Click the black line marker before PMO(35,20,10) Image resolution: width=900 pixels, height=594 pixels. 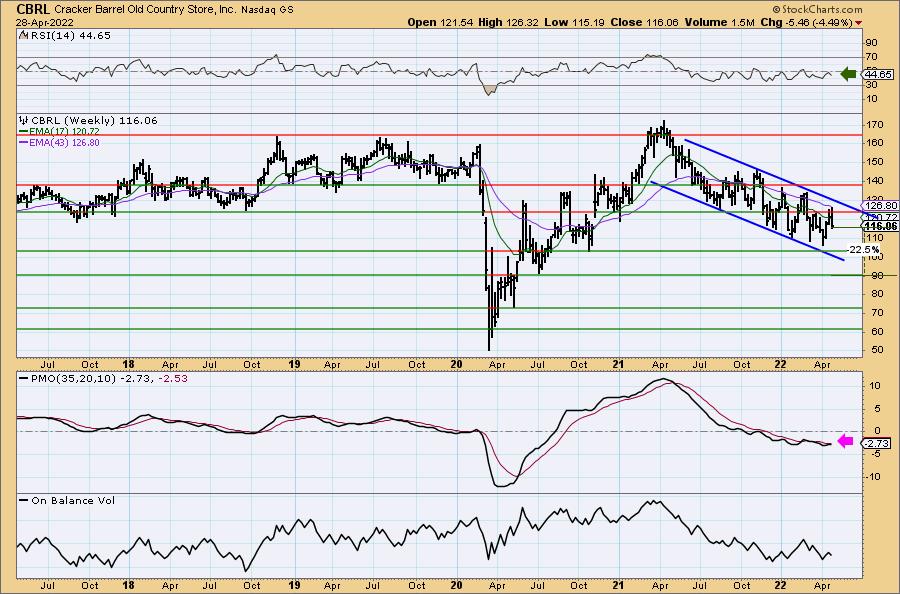point(24,379)
